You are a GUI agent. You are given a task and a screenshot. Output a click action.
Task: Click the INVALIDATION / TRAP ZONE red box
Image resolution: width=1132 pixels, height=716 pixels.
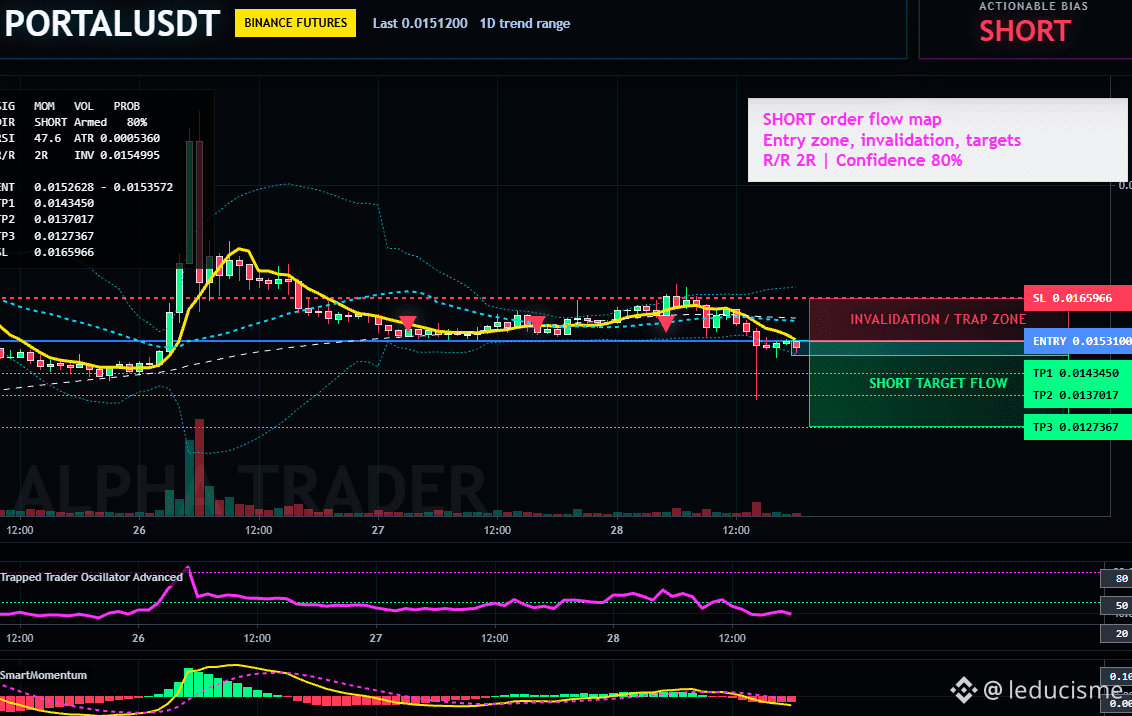pos(937,319)
